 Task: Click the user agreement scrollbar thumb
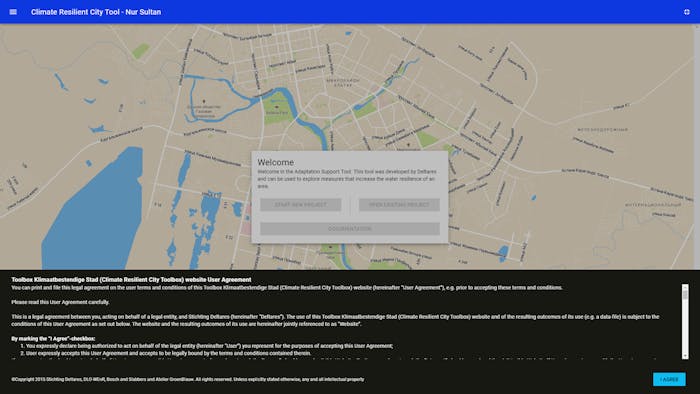tap(685, 294)
